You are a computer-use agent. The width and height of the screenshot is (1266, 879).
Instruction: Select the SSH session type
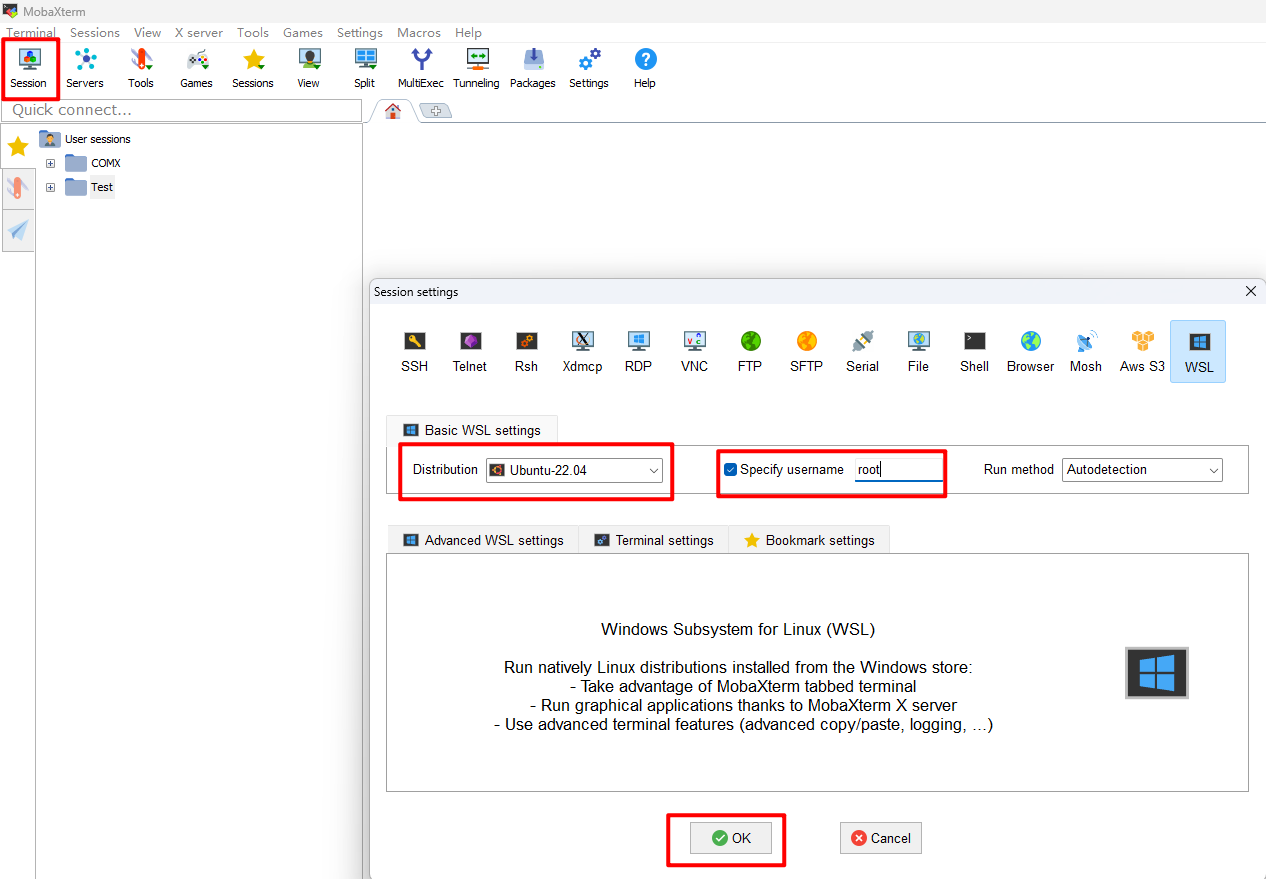[415, 352]
